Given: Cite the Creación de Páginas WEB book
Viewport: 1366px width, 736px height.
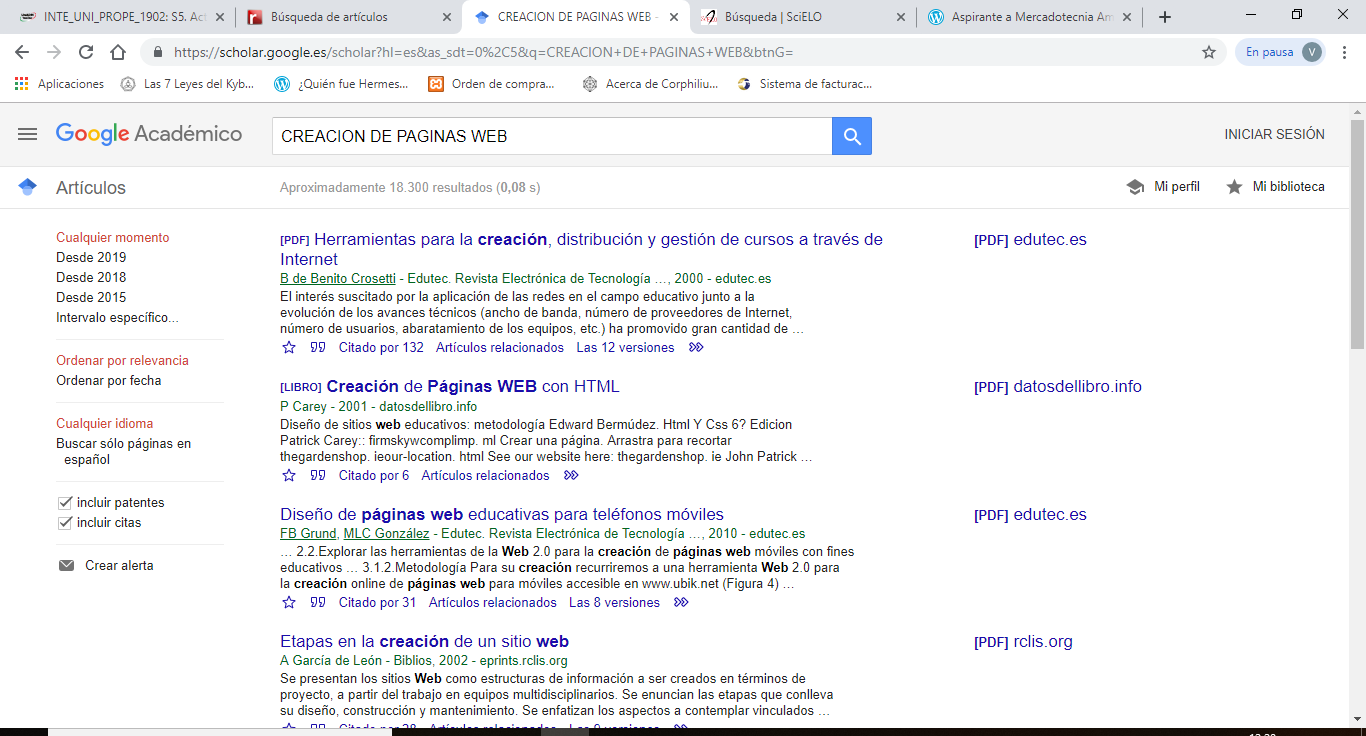Looking at the screenshot, I should point(318,476).
